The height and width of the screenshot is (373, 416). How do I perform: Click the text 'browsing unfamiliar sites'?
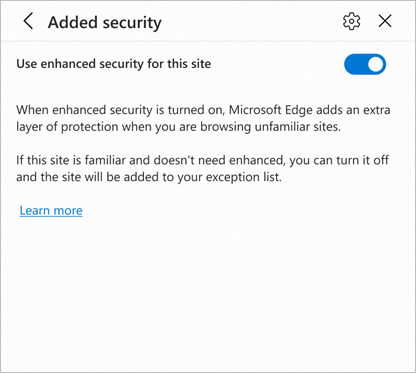[x=270, y=127]
